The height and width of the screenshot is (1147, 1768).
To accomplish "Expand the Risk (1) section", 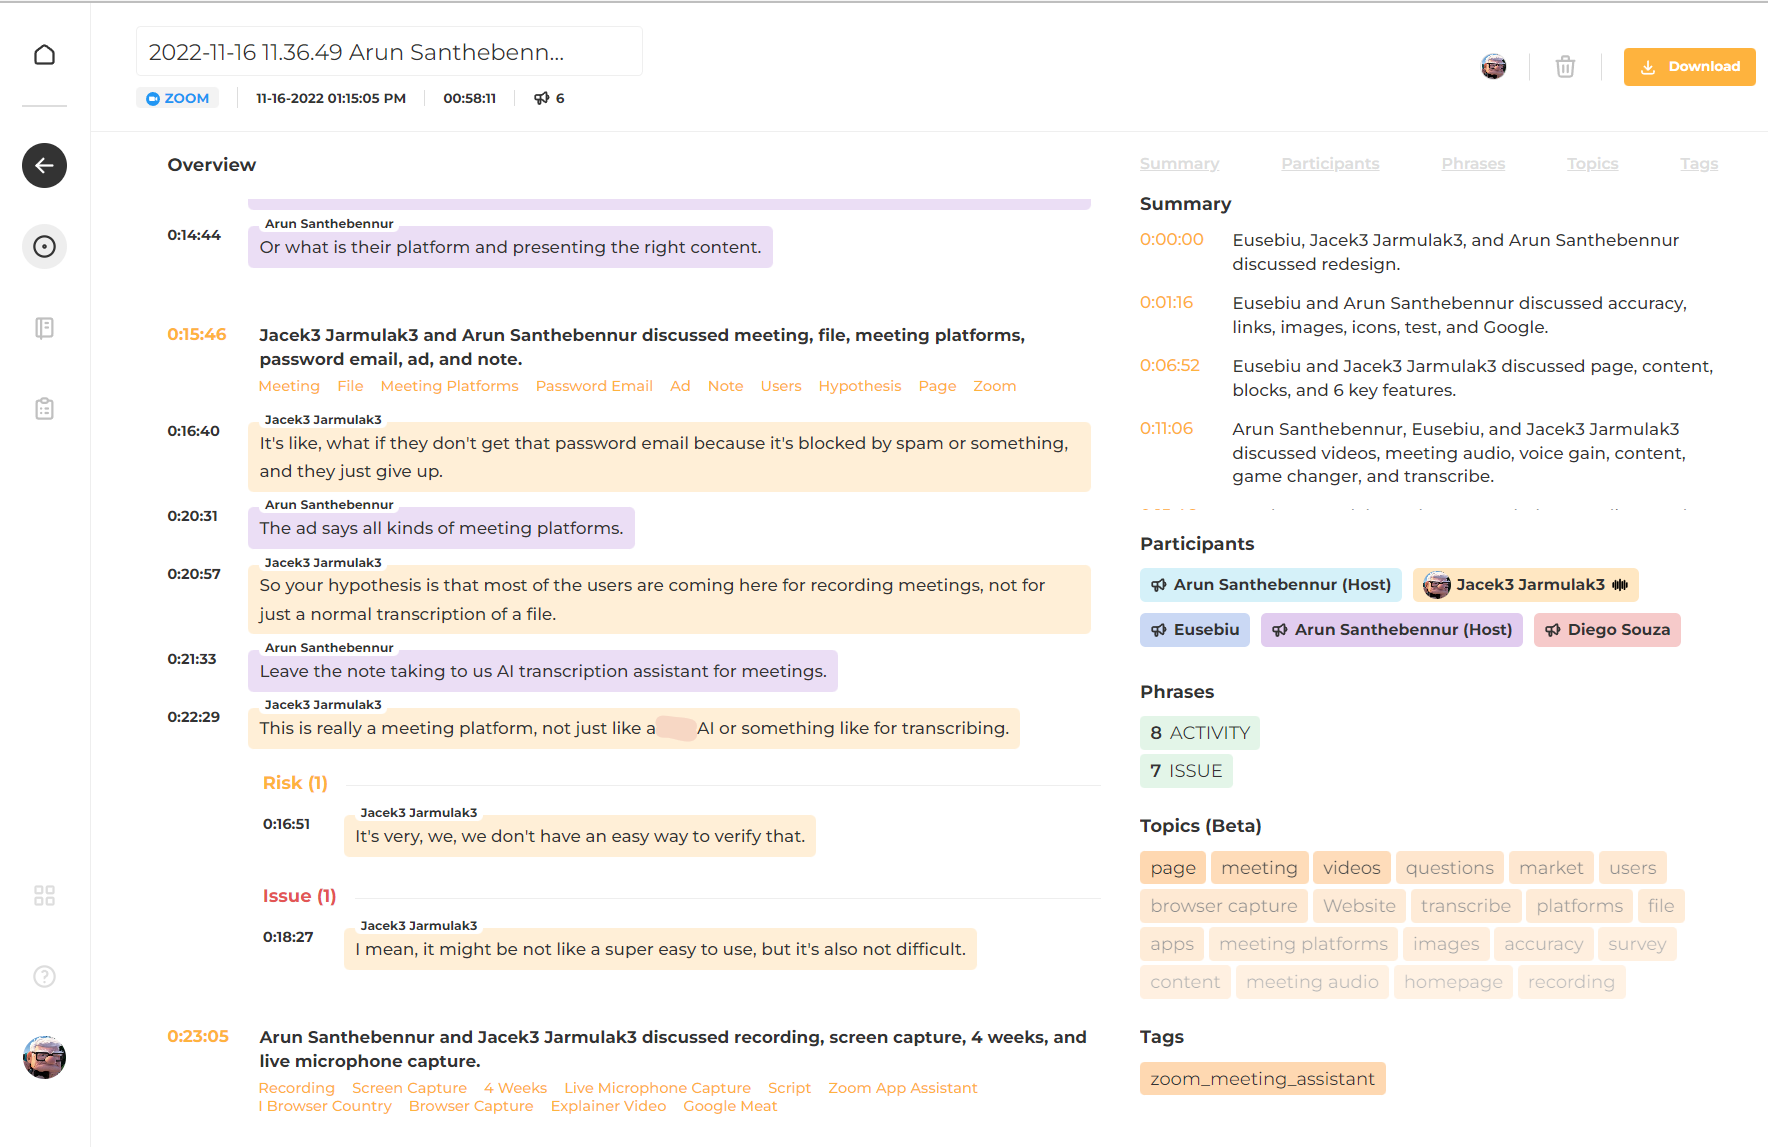I will pos(295,783).
